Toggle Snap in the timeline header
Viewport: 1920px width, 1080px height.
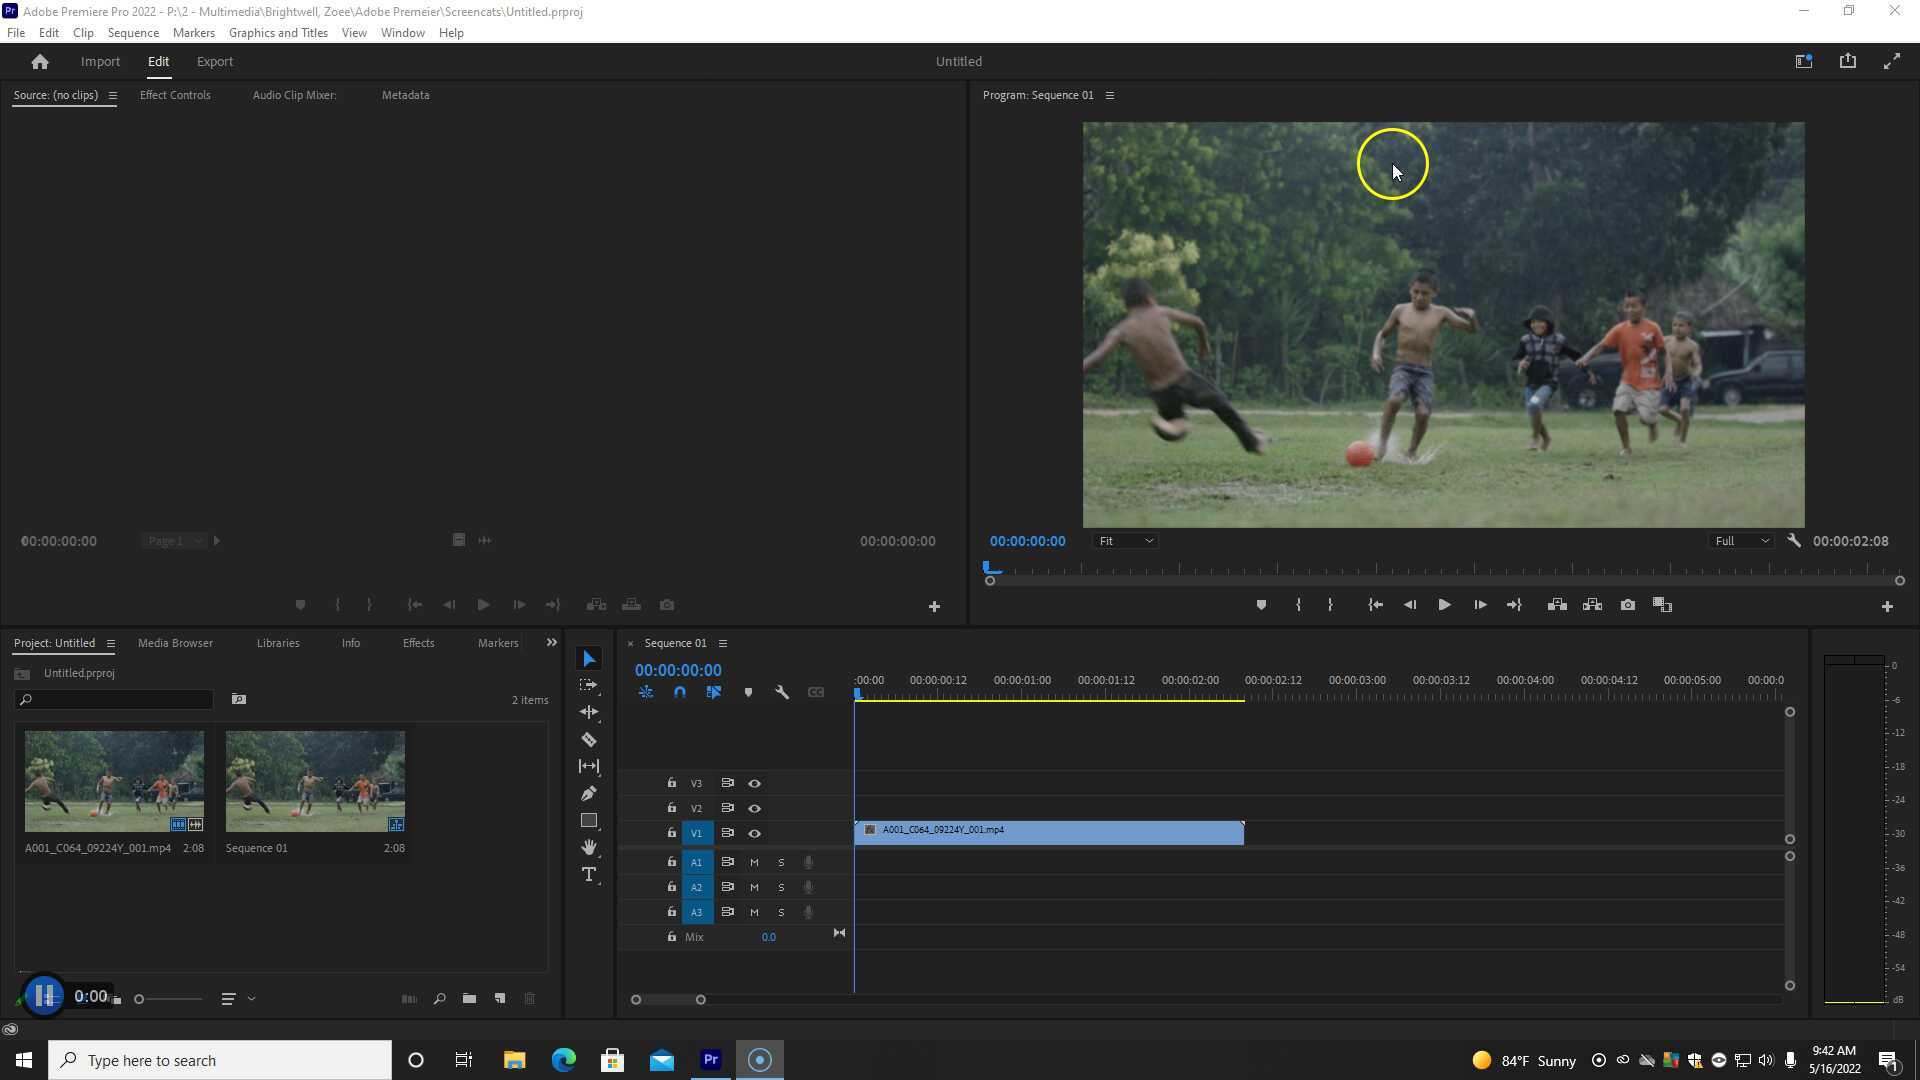point(680,692)
